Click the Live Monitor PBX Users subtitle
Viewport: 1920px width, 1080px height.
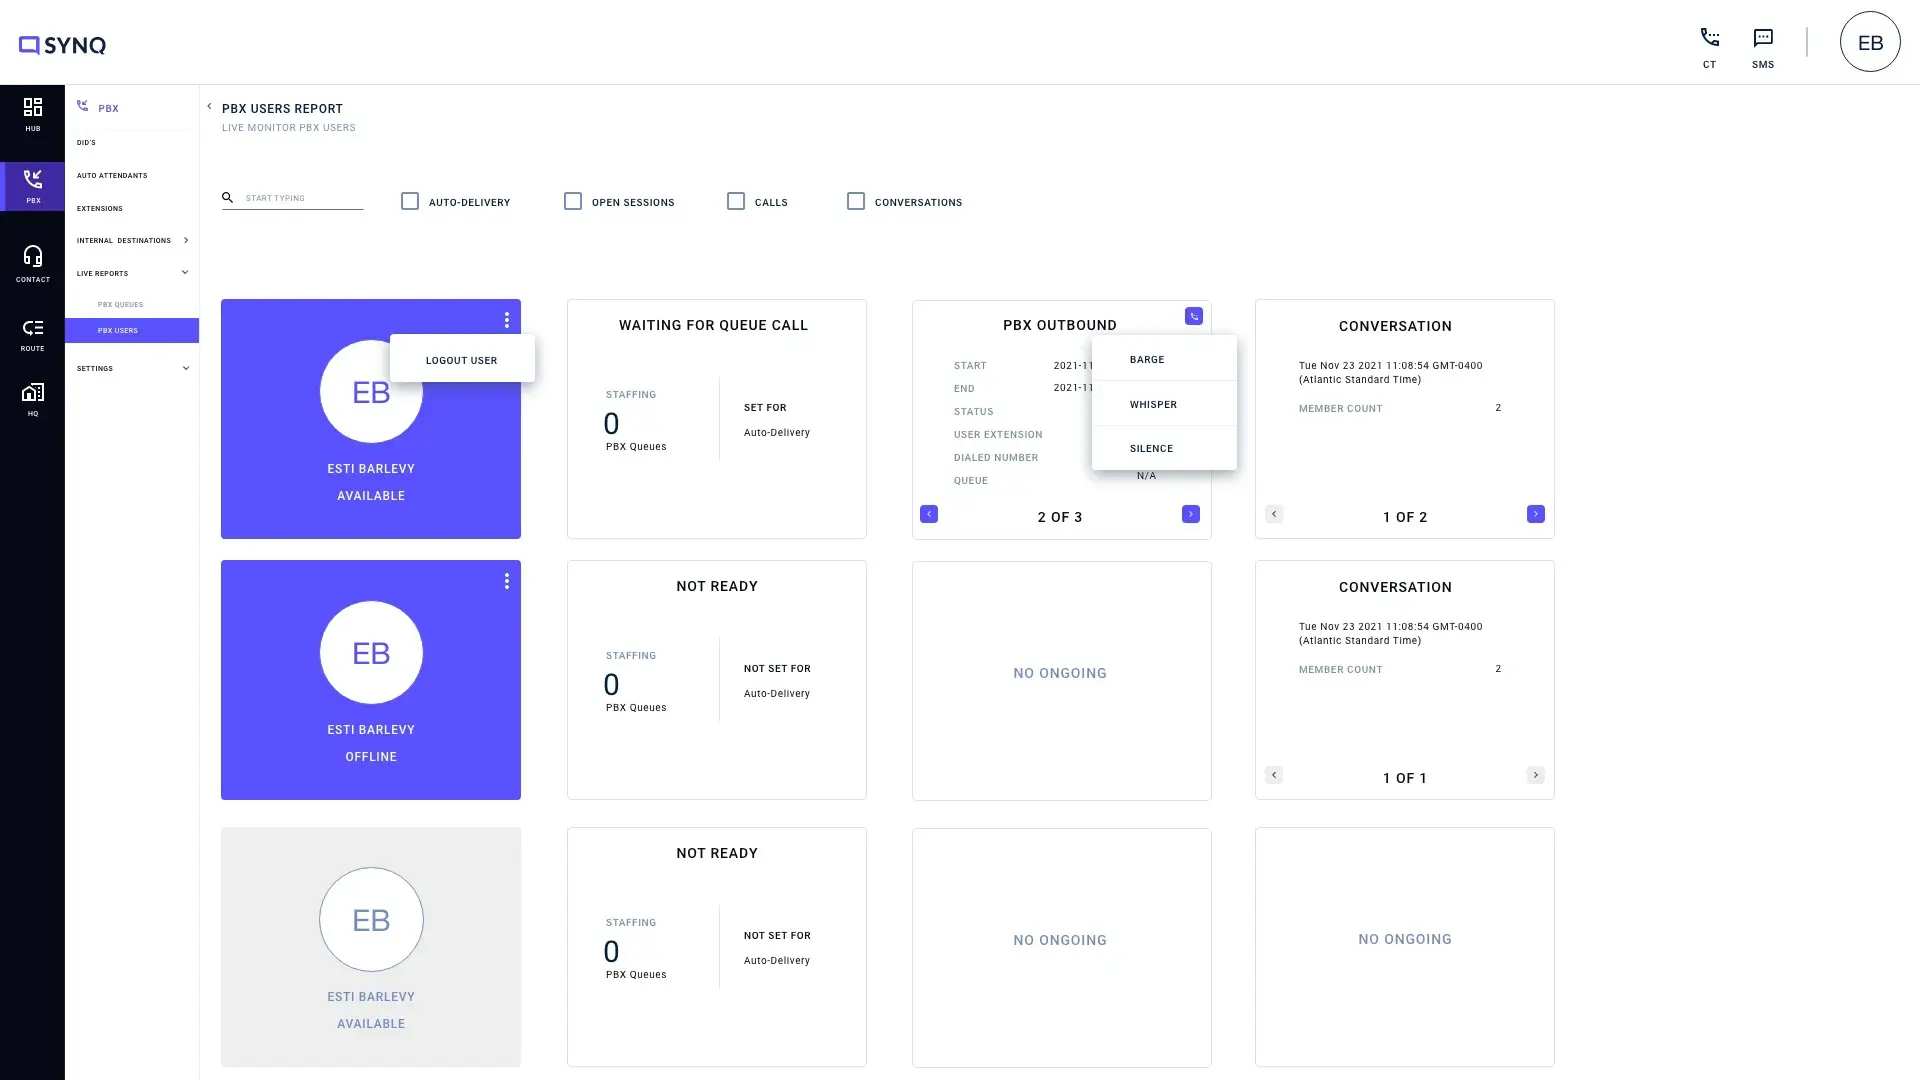pyautogui.click(x=289, y=128)
